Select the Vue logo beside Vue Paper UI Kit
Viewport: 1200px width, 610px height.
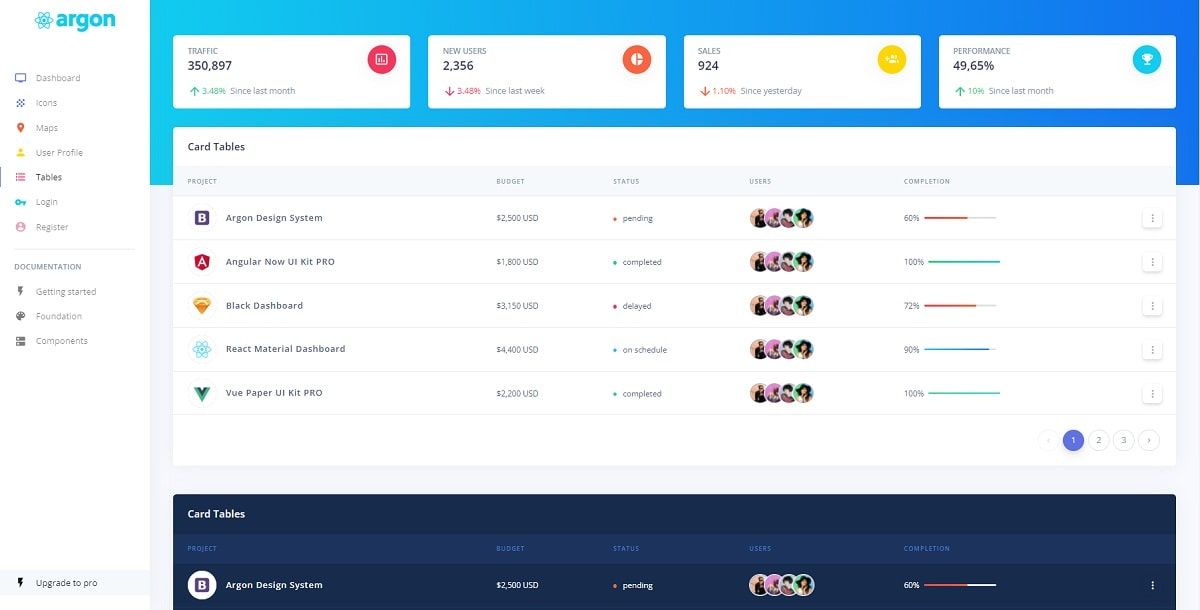pyautogui.click(x=203, y=393)
